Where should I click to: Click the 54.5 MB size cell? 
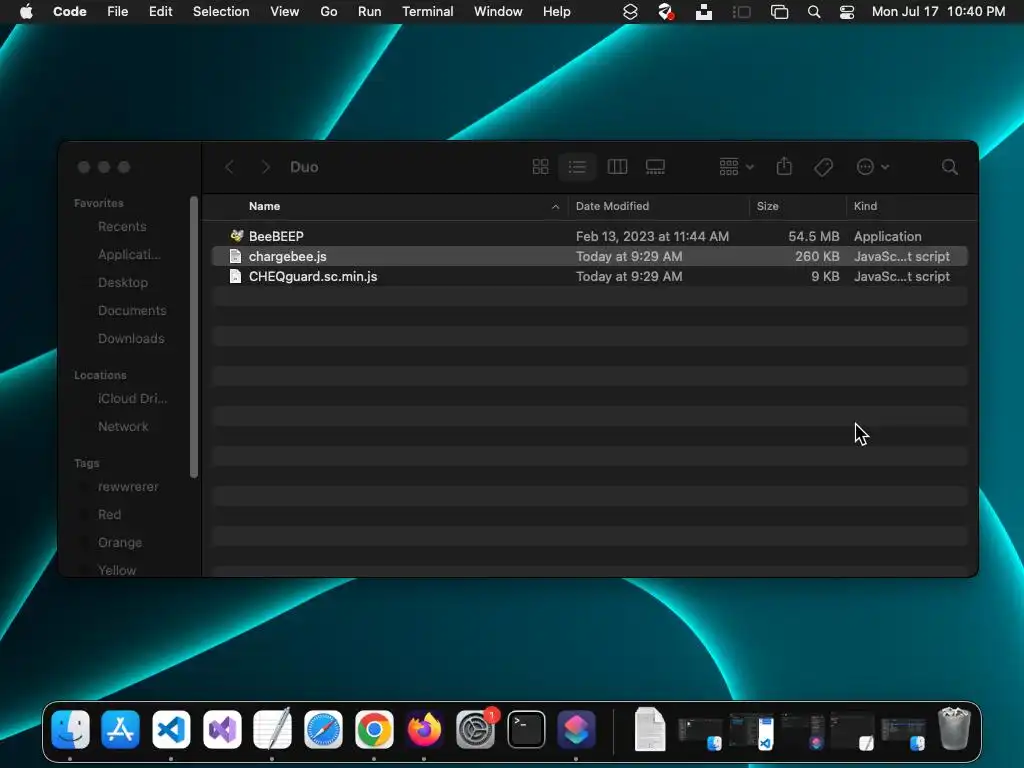[x=813, y=236]
